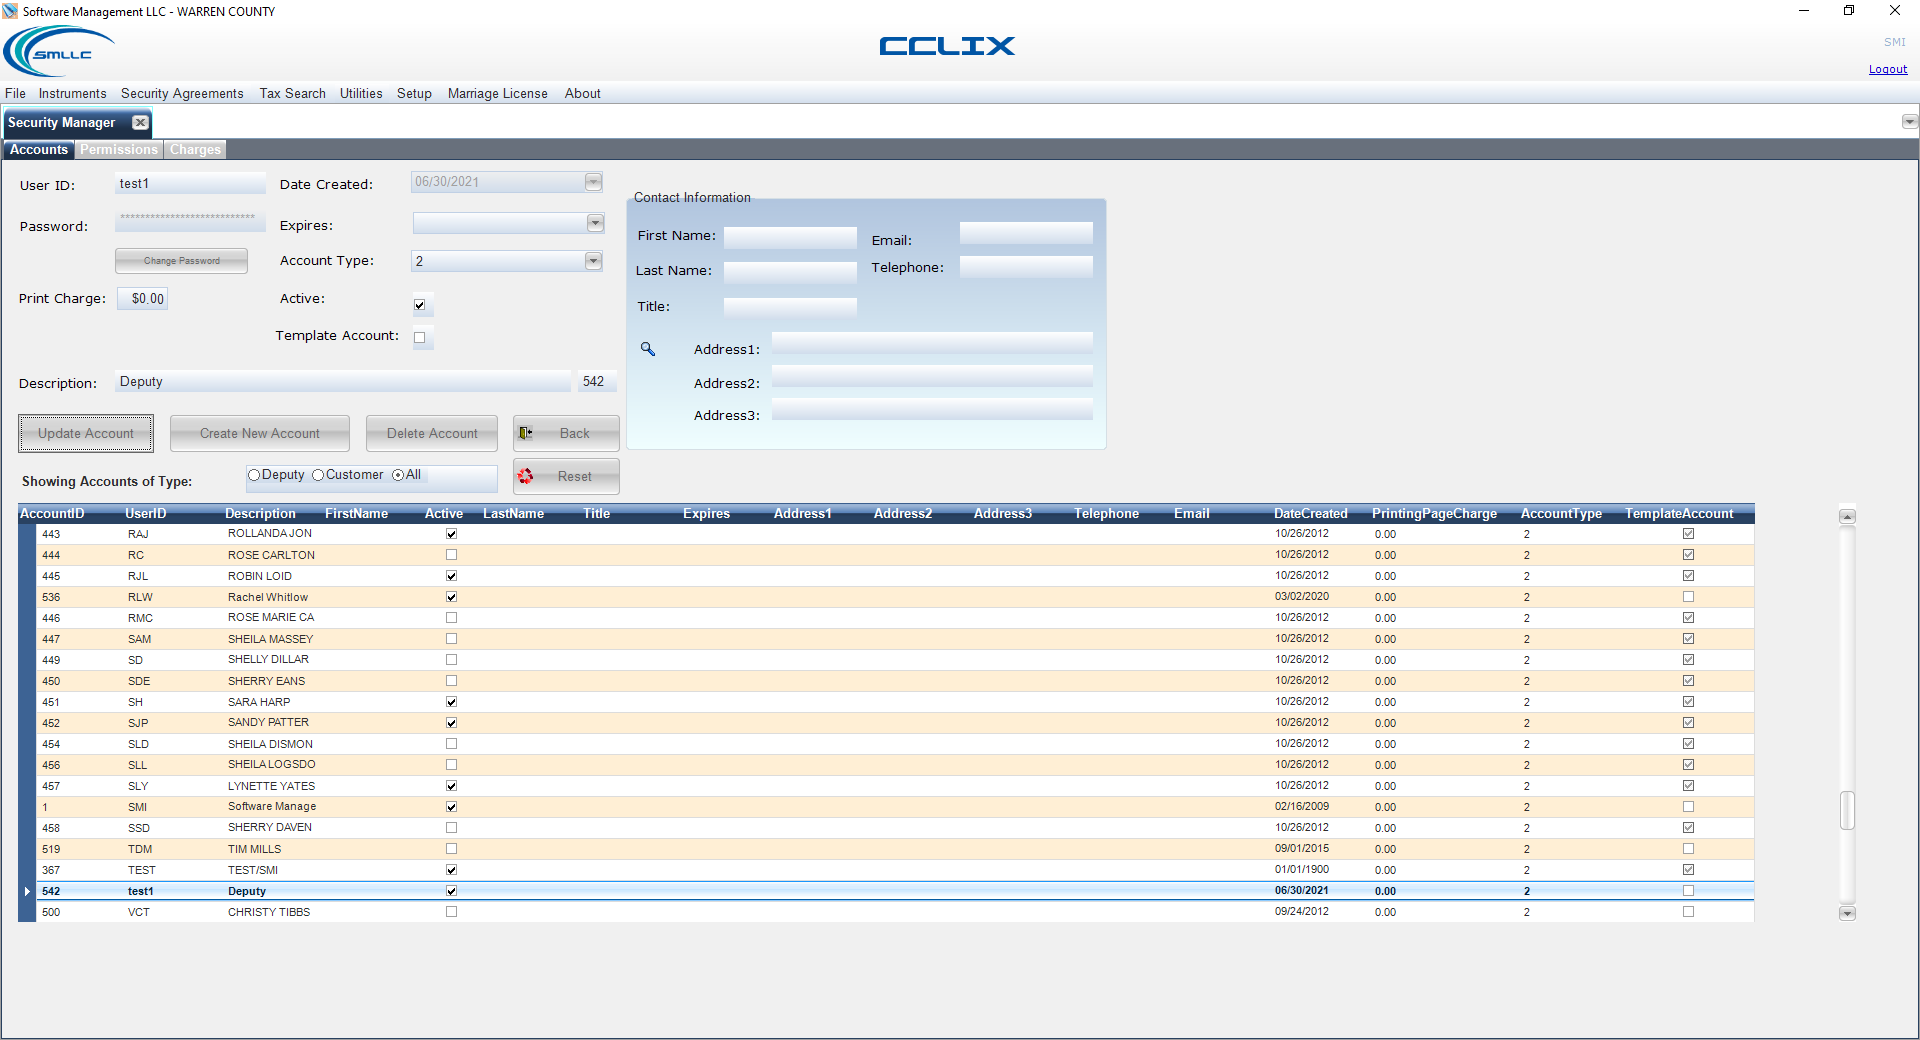Click the Title input field

click(790, 307)
